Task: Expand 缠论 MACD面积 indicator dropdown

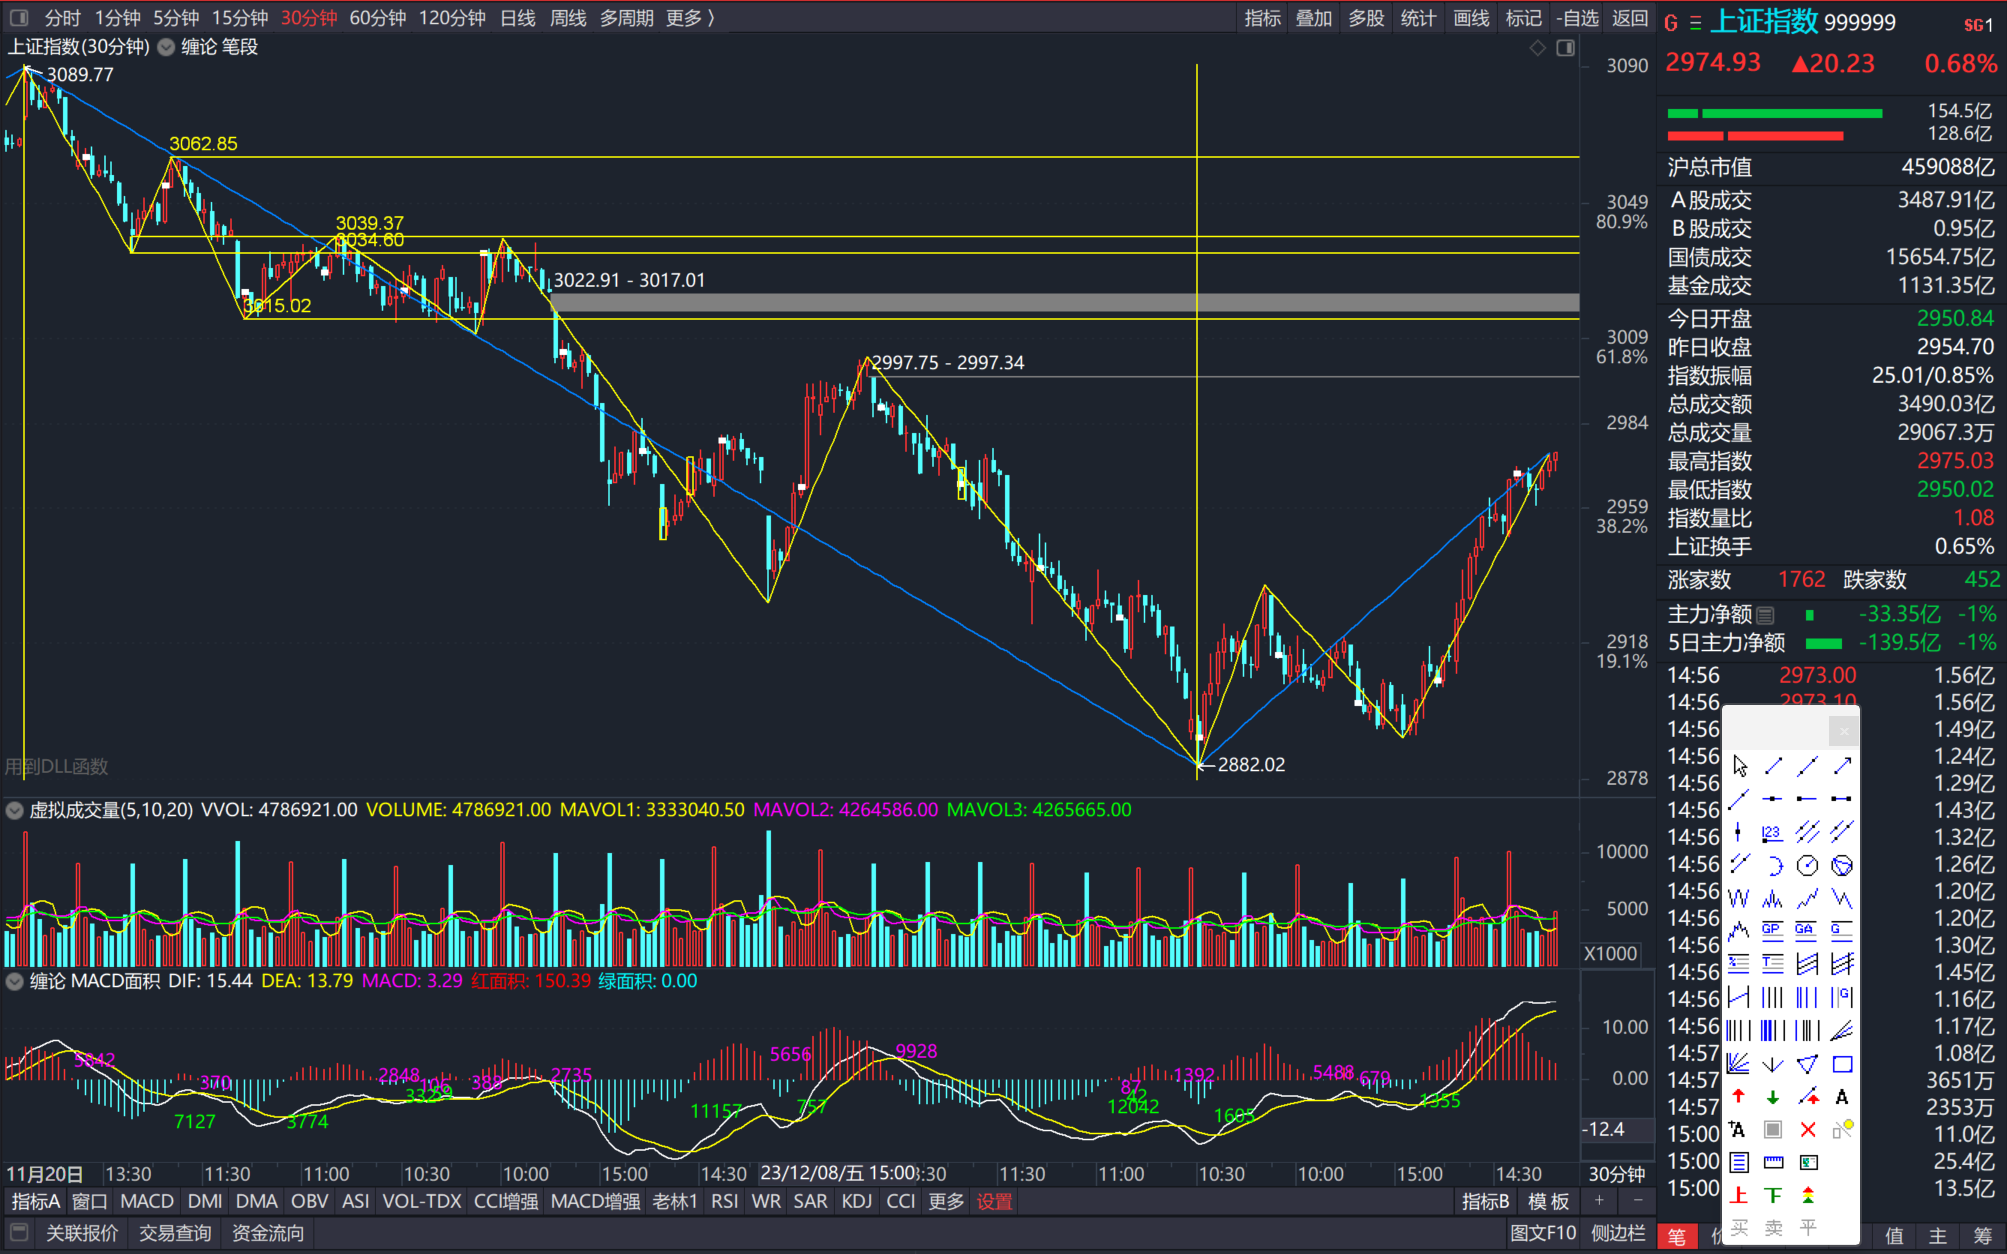Action: 15,981
